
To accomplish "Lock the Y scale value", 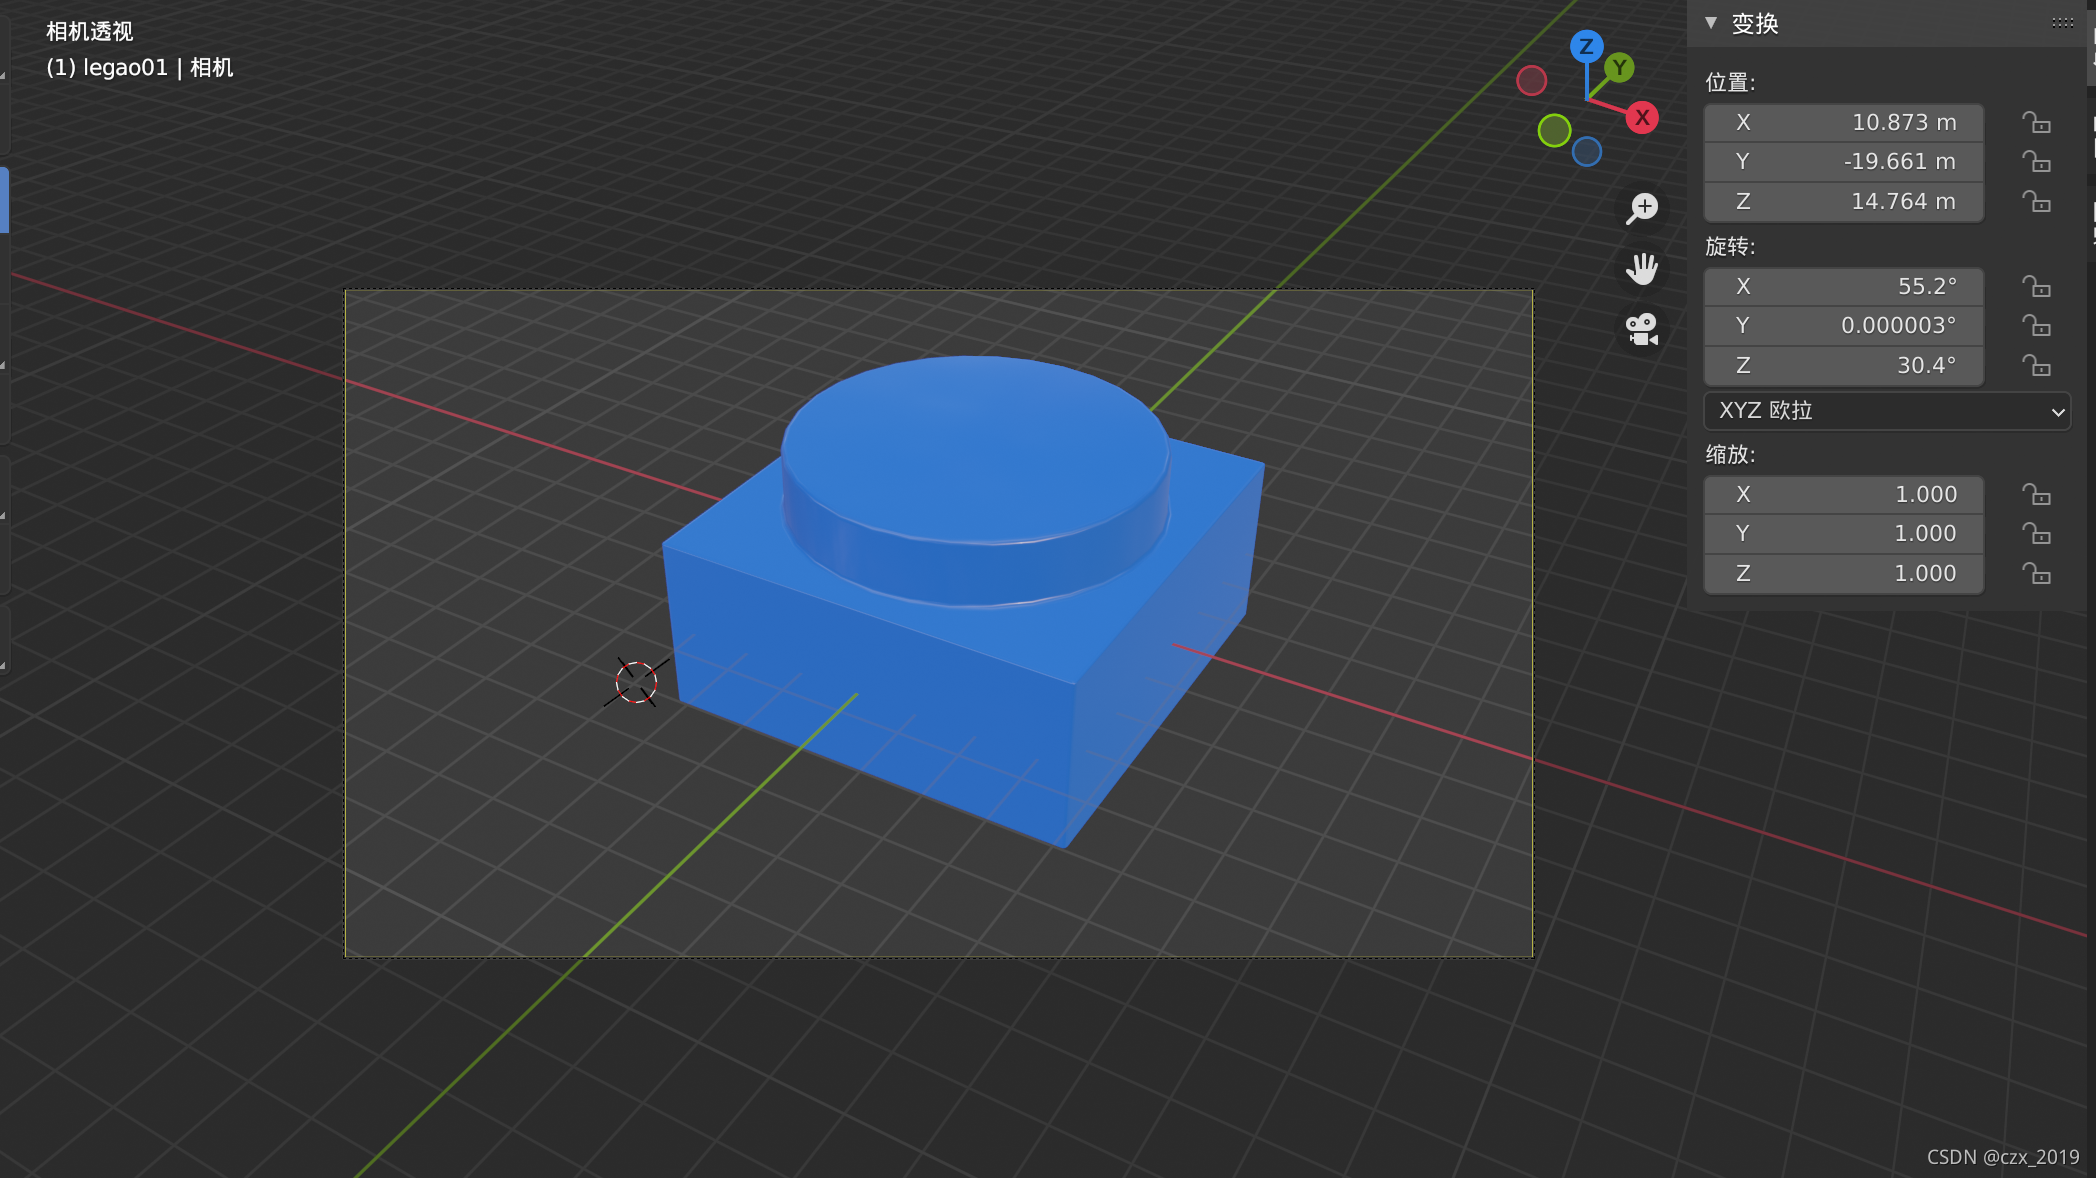I will 2036,533.
